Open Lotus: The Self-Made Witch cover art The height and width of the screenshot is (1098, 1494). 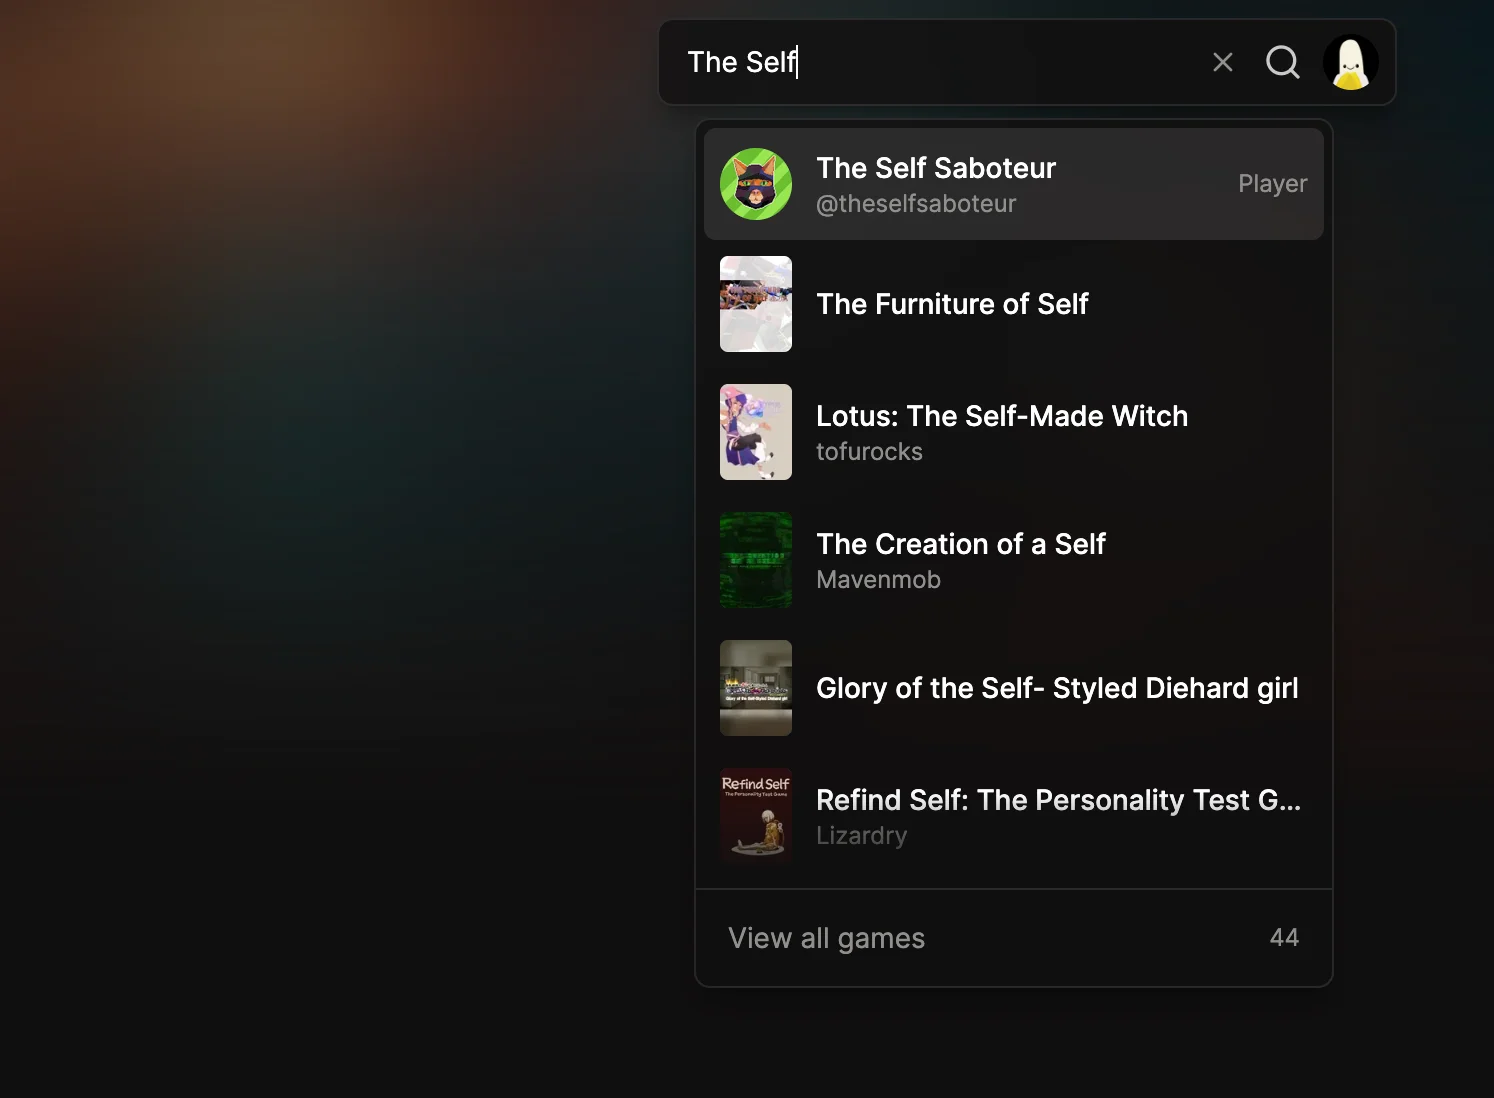[756, 432]
